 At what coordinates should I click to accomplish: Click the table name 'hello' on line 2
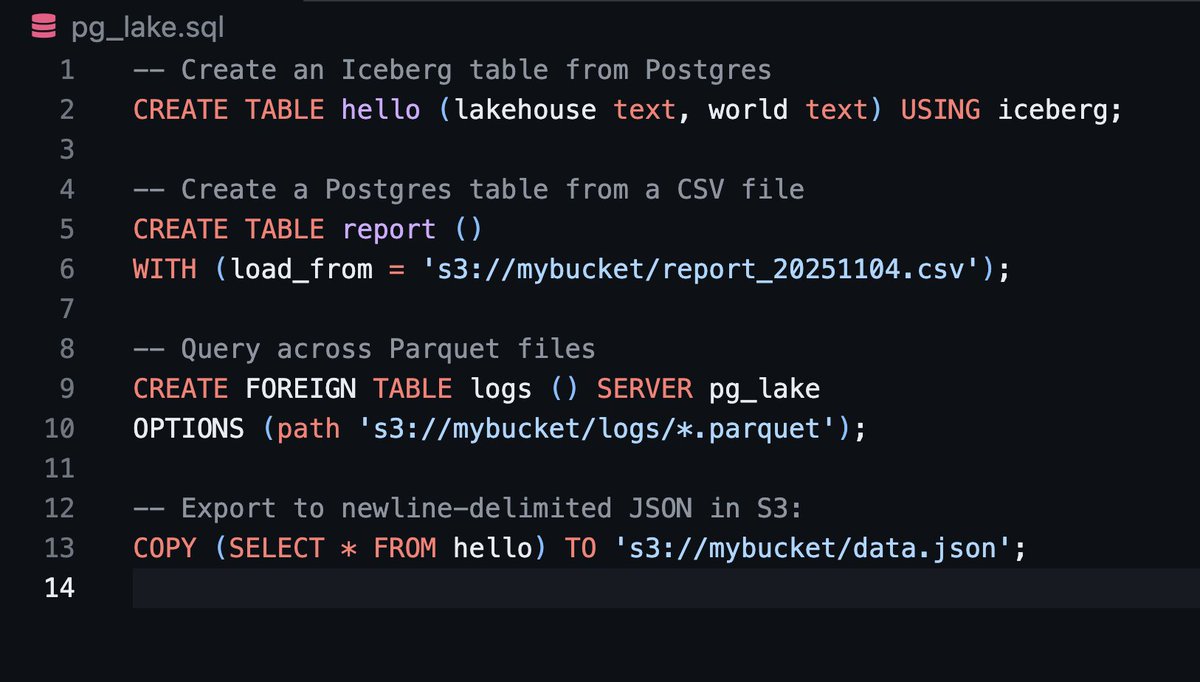(380, 110)
